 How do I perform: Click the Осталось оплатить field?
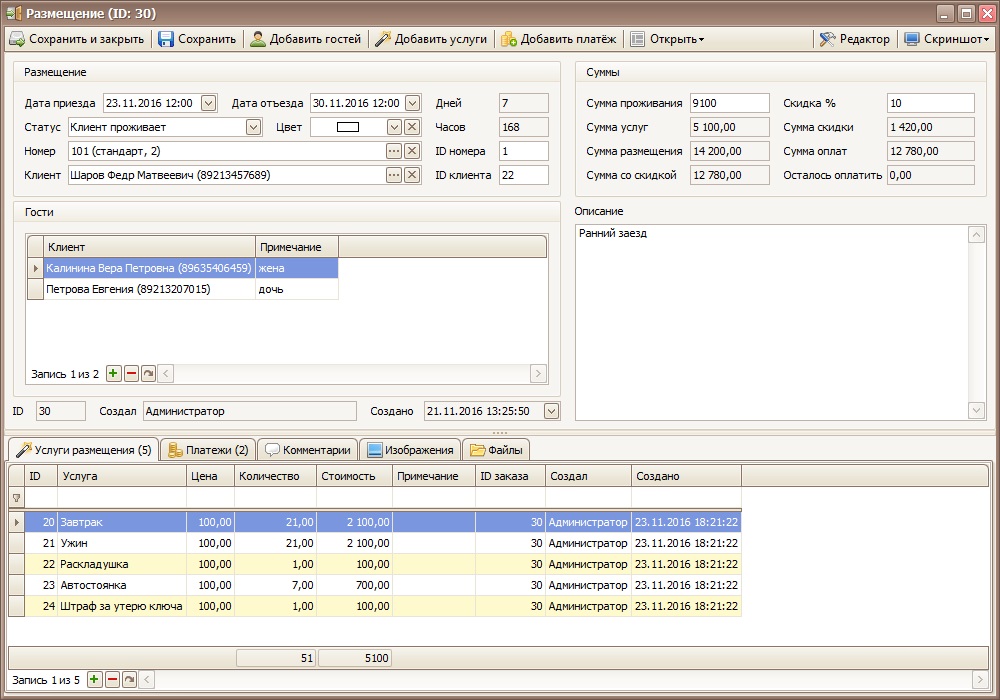(x=930, y=175)
